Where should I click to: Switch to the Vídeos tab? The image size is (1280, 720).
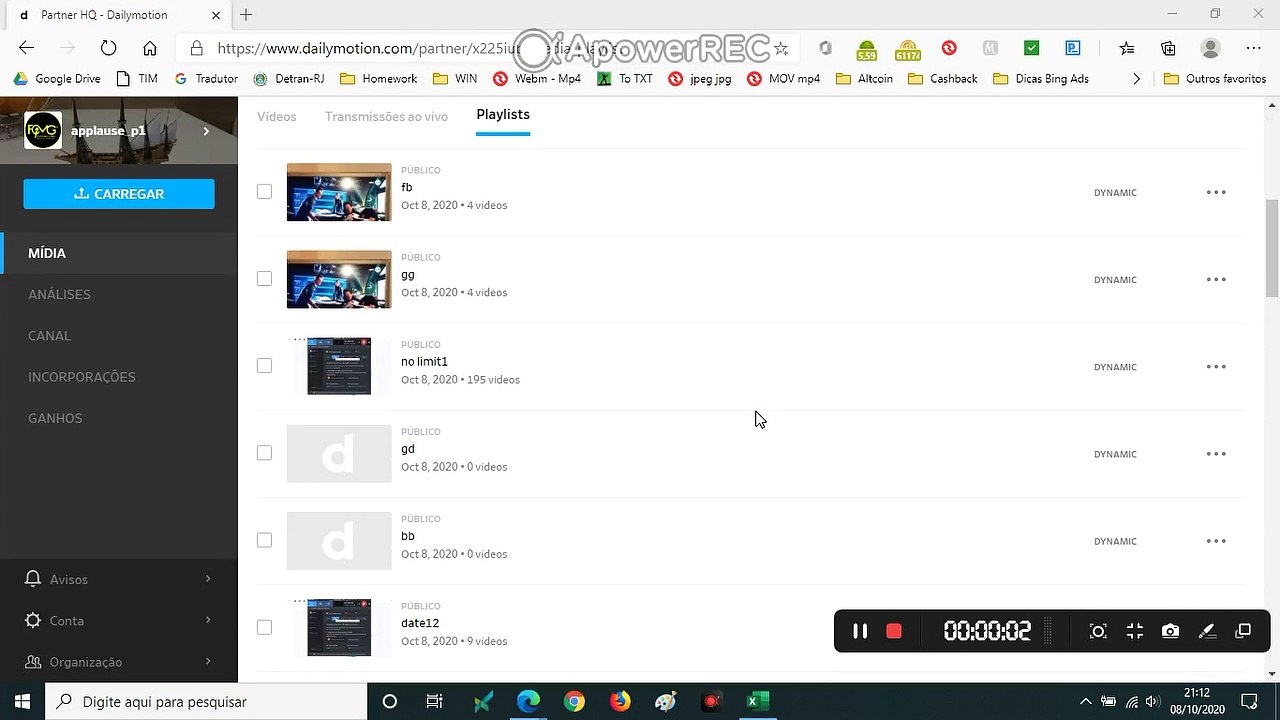tap(277, 116)
